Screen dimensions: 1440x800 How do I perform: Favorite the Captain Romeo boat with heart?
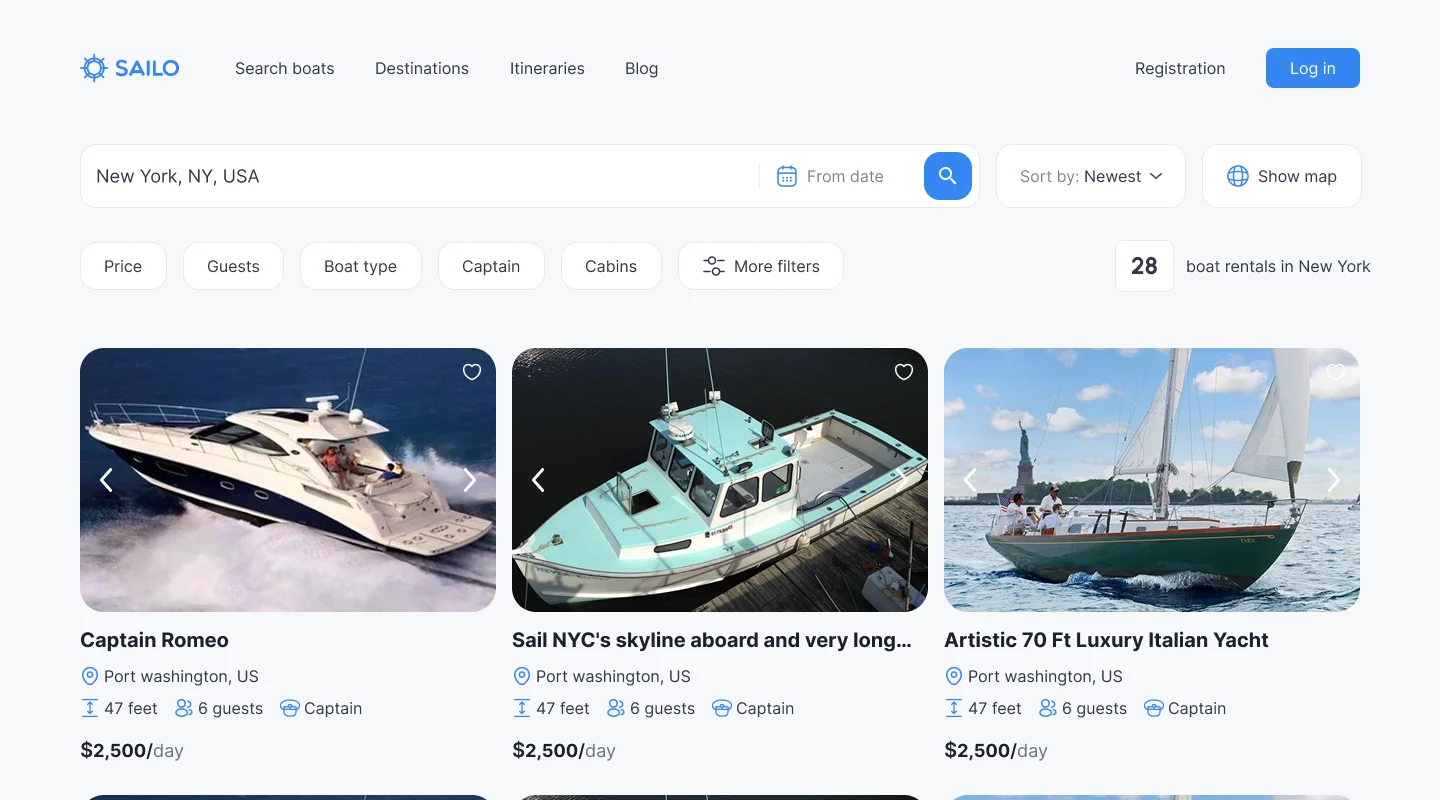[472, 372]
